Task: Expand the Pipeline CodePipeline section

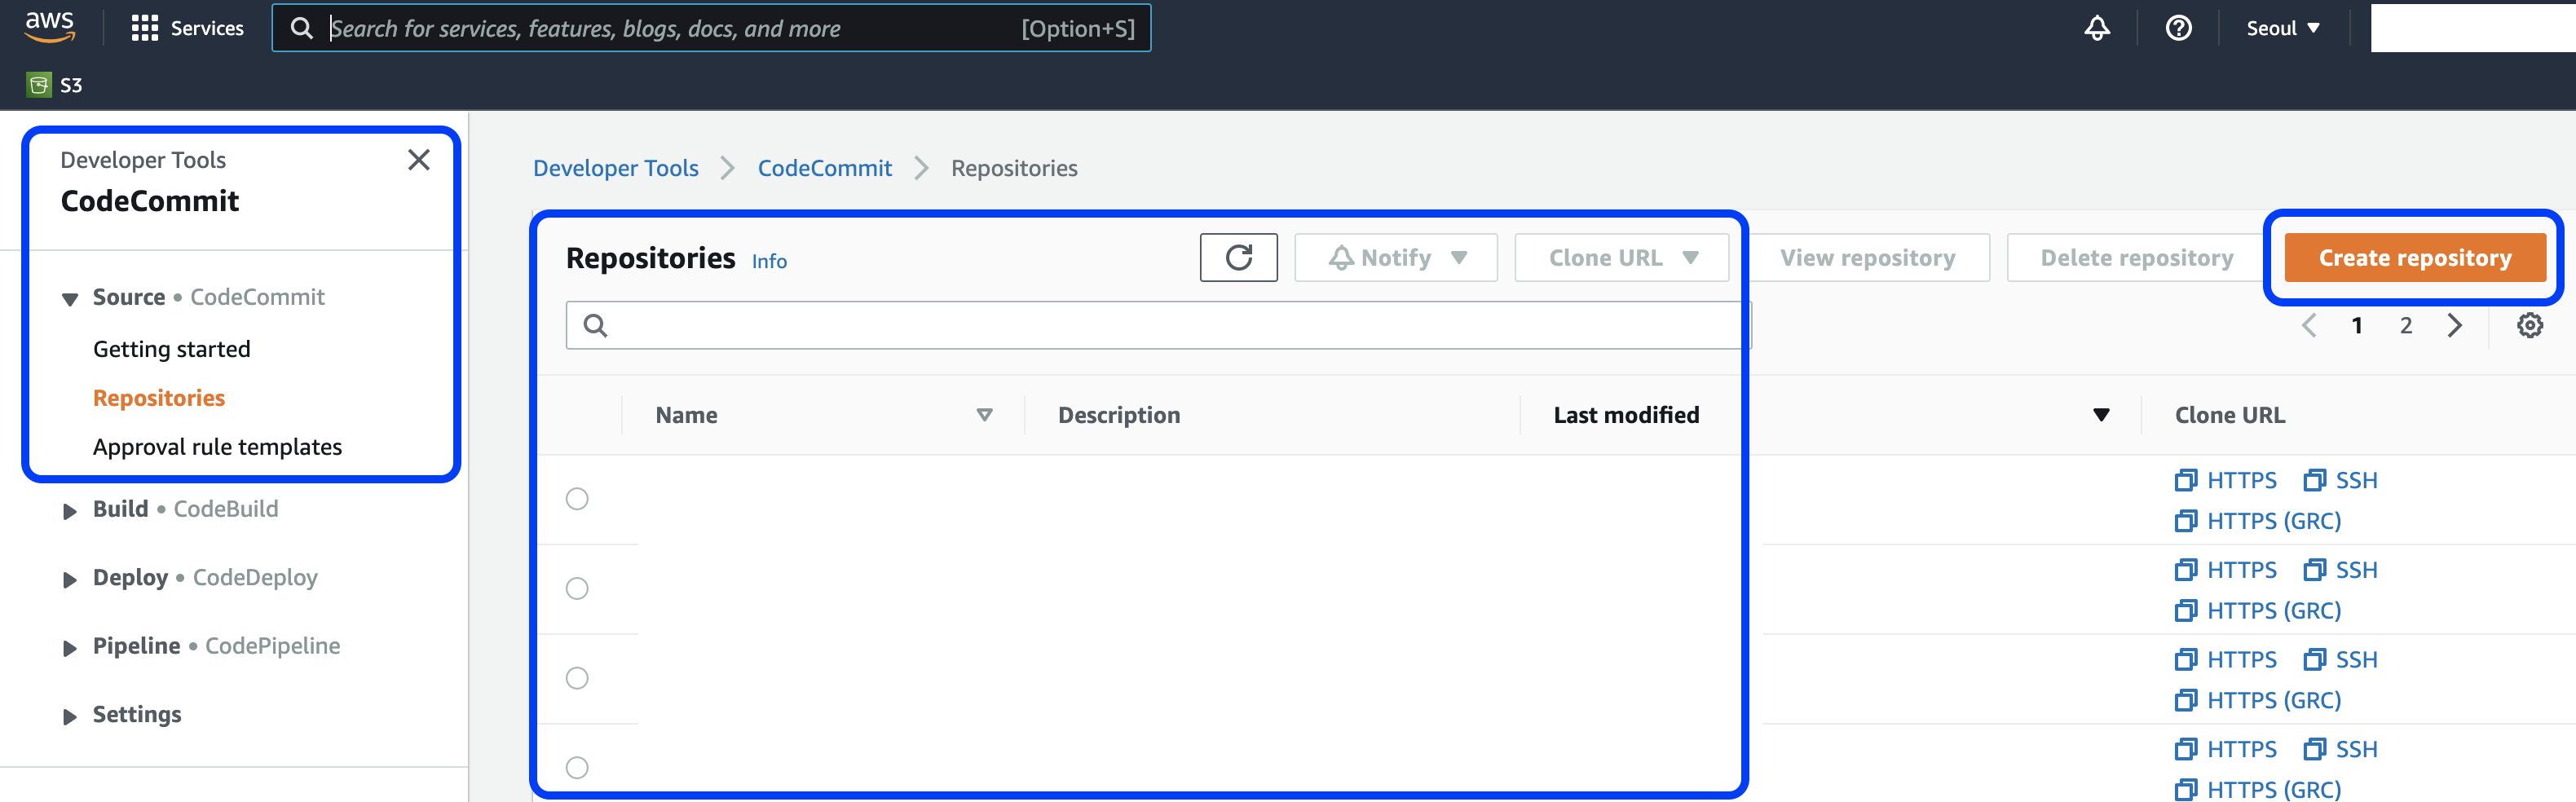Action: 70,648
